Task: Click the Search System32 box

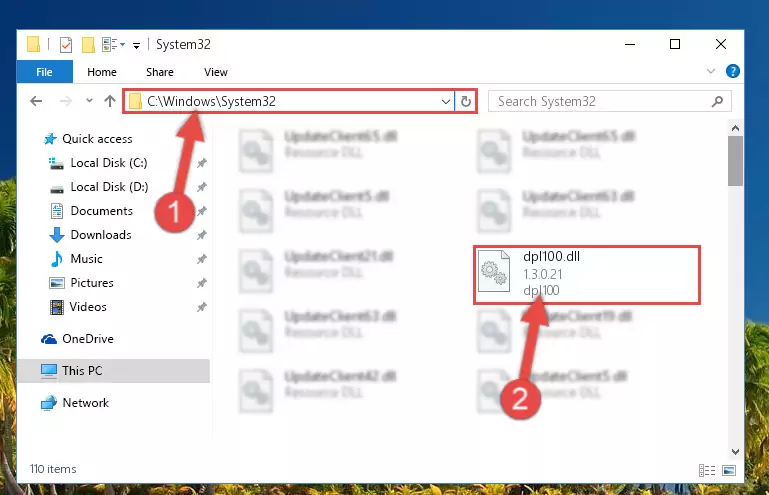Action: 610,102
